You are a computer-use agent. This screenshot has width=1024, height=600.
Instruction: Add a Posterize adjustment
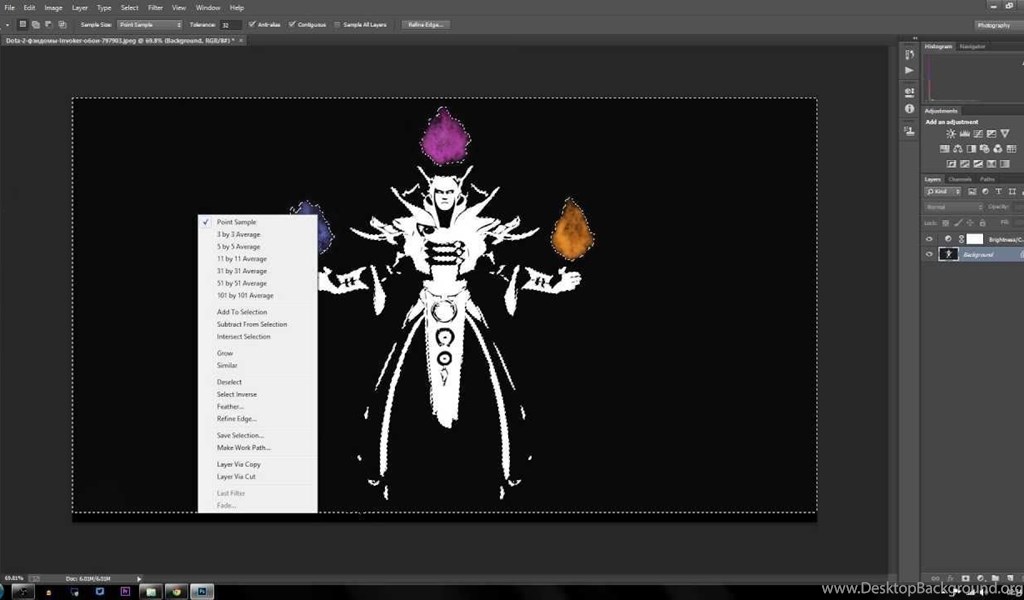point(965,164)
